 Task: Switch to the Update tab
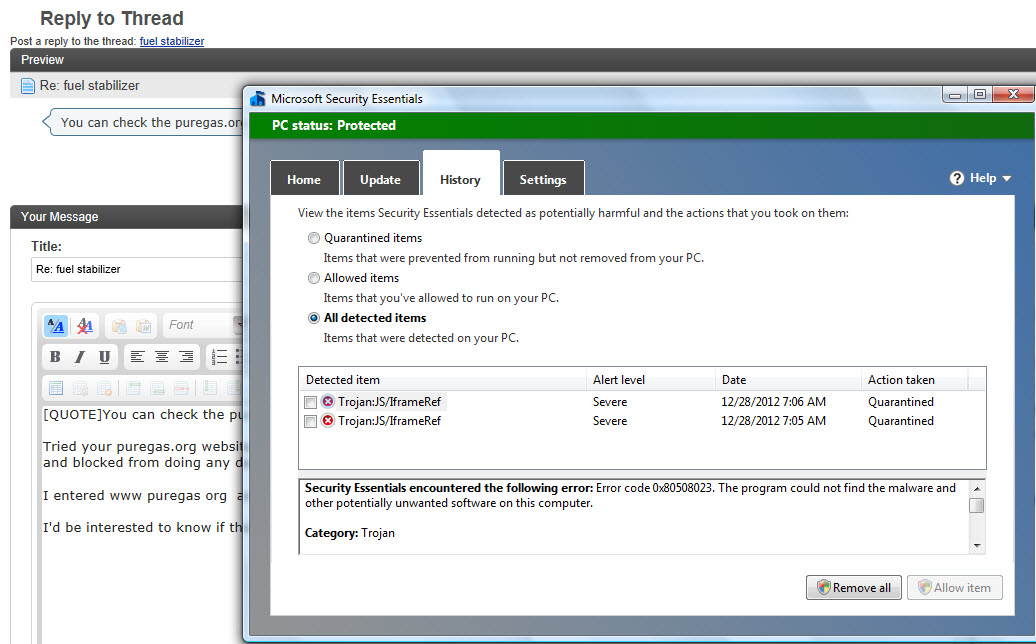pos(381,179)
